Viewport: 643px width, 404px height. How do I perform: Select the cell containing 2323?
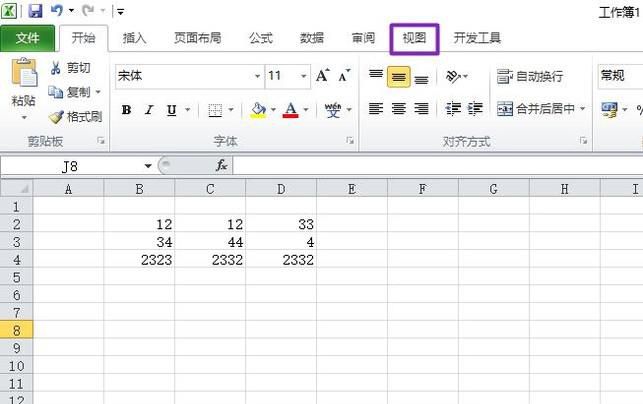tap(139, 260)
